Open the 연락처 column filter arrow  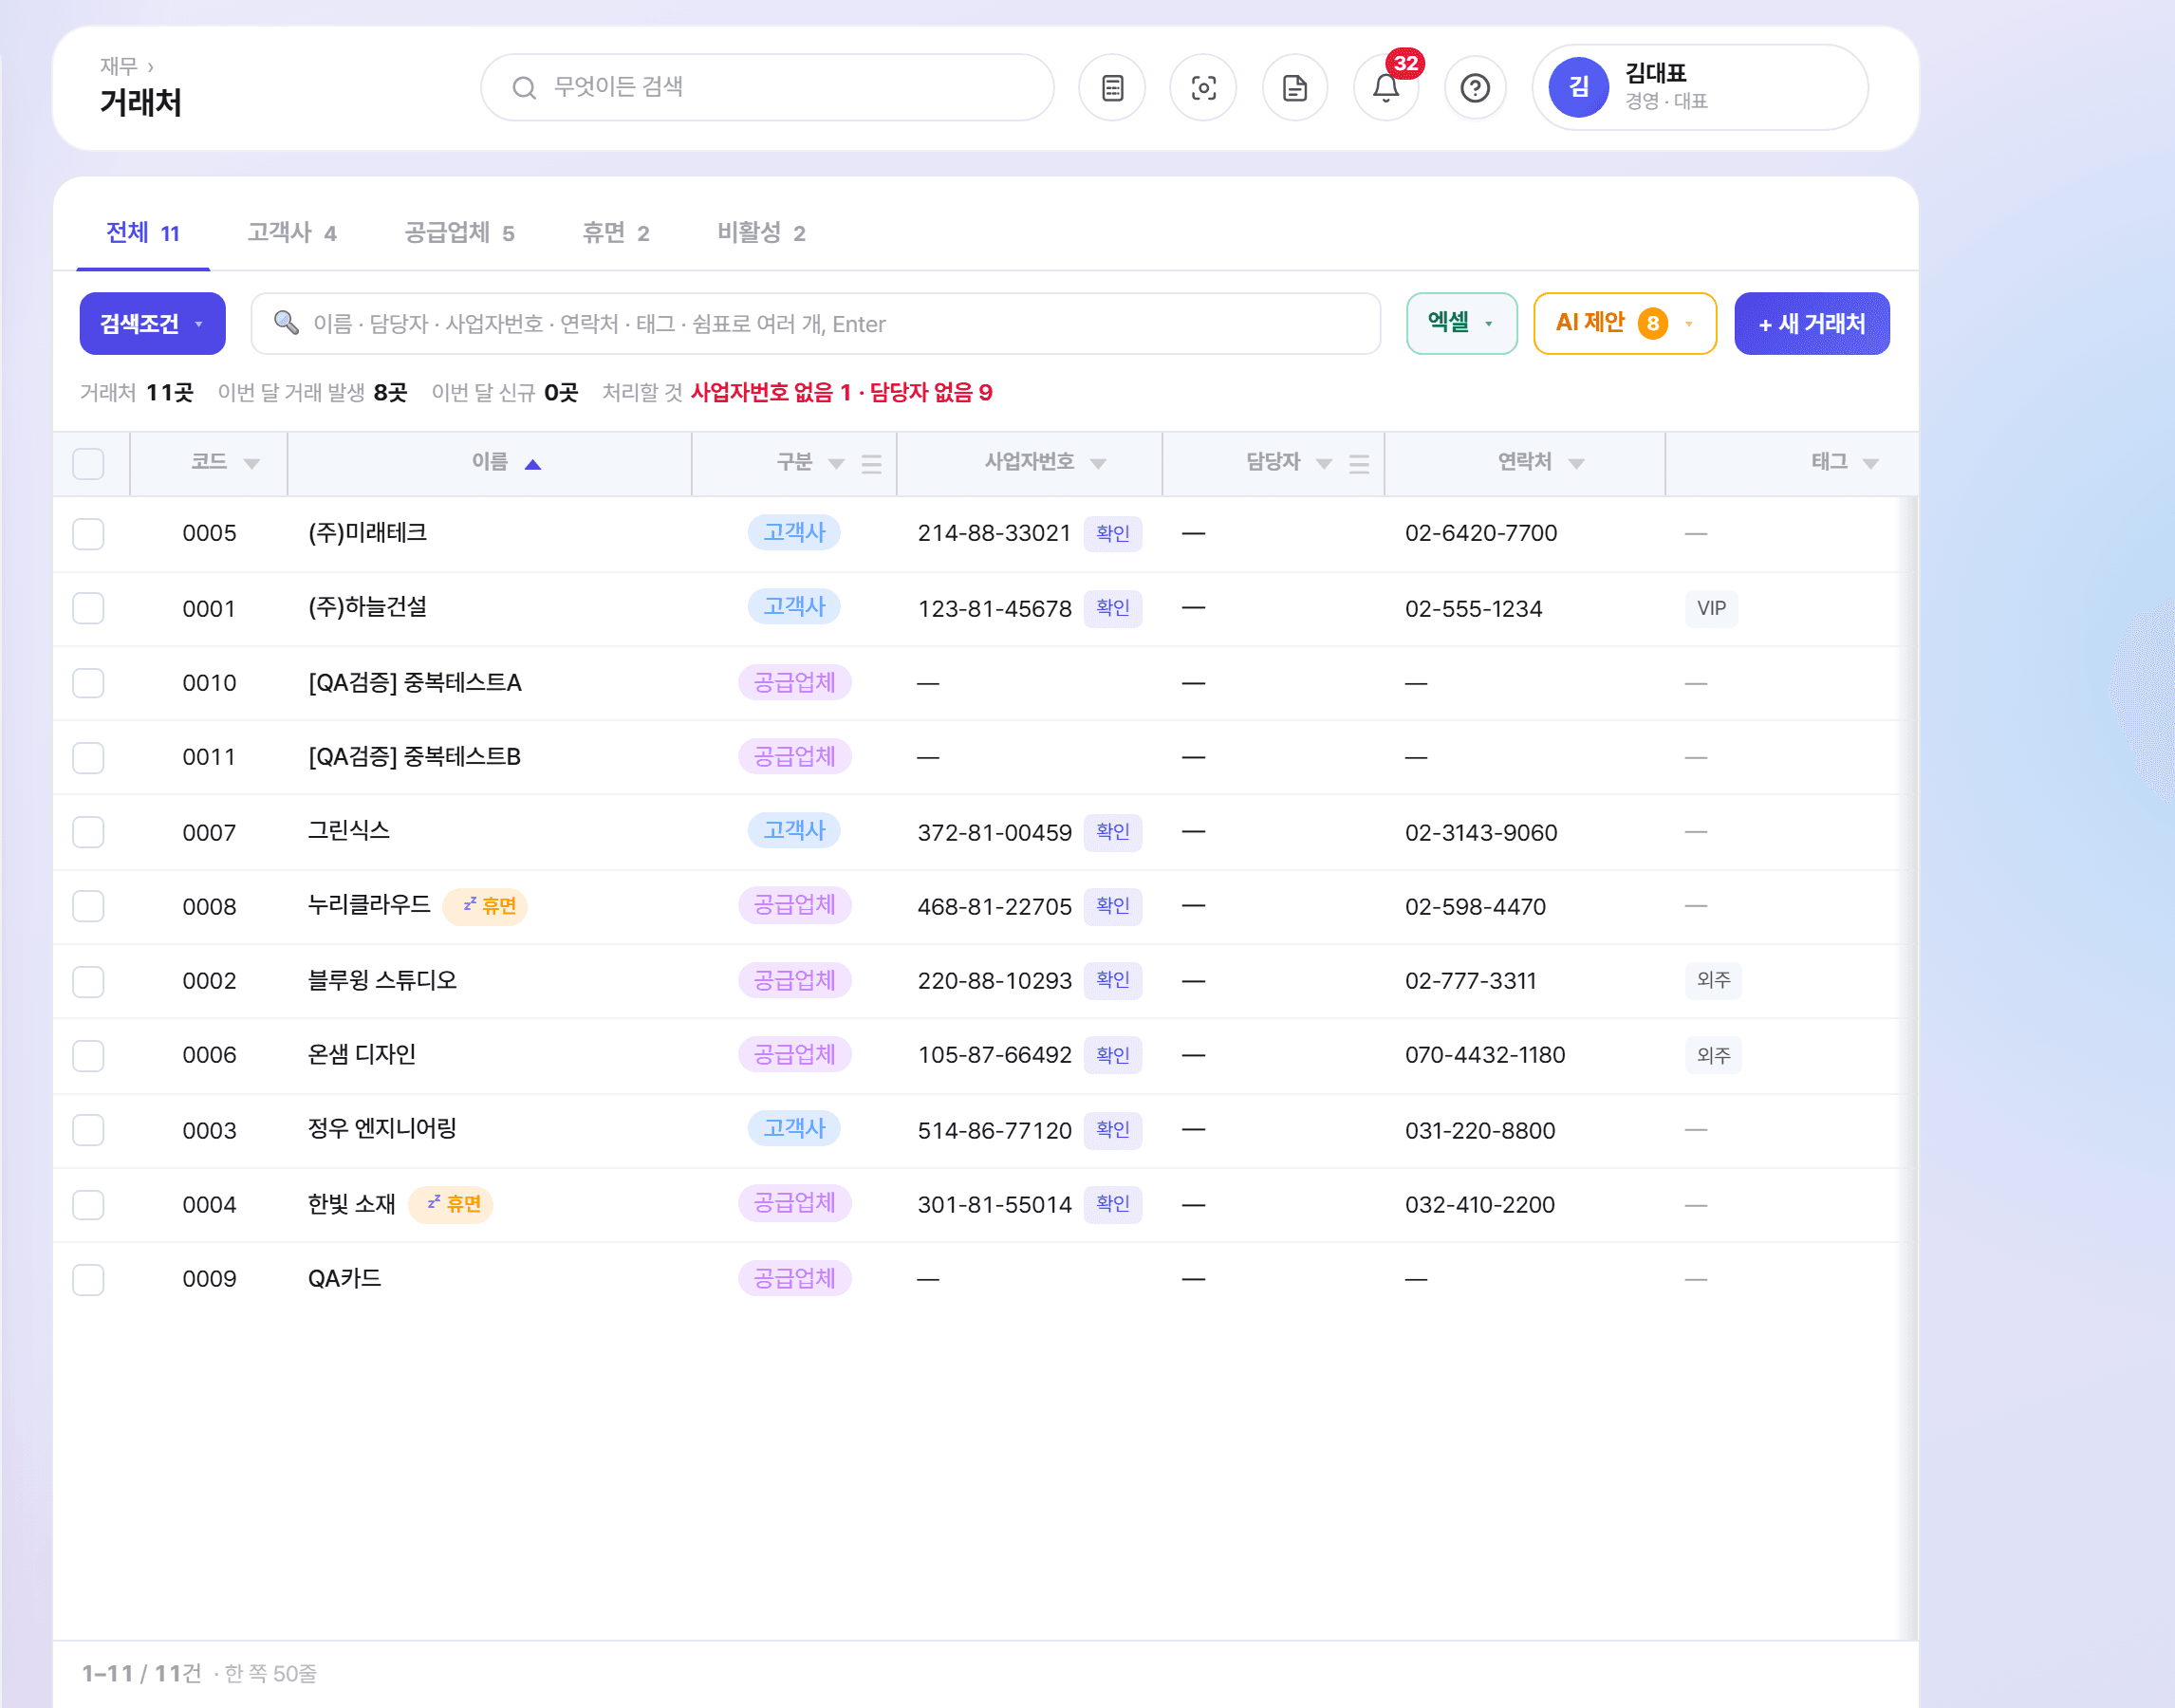coord(1576,463)
